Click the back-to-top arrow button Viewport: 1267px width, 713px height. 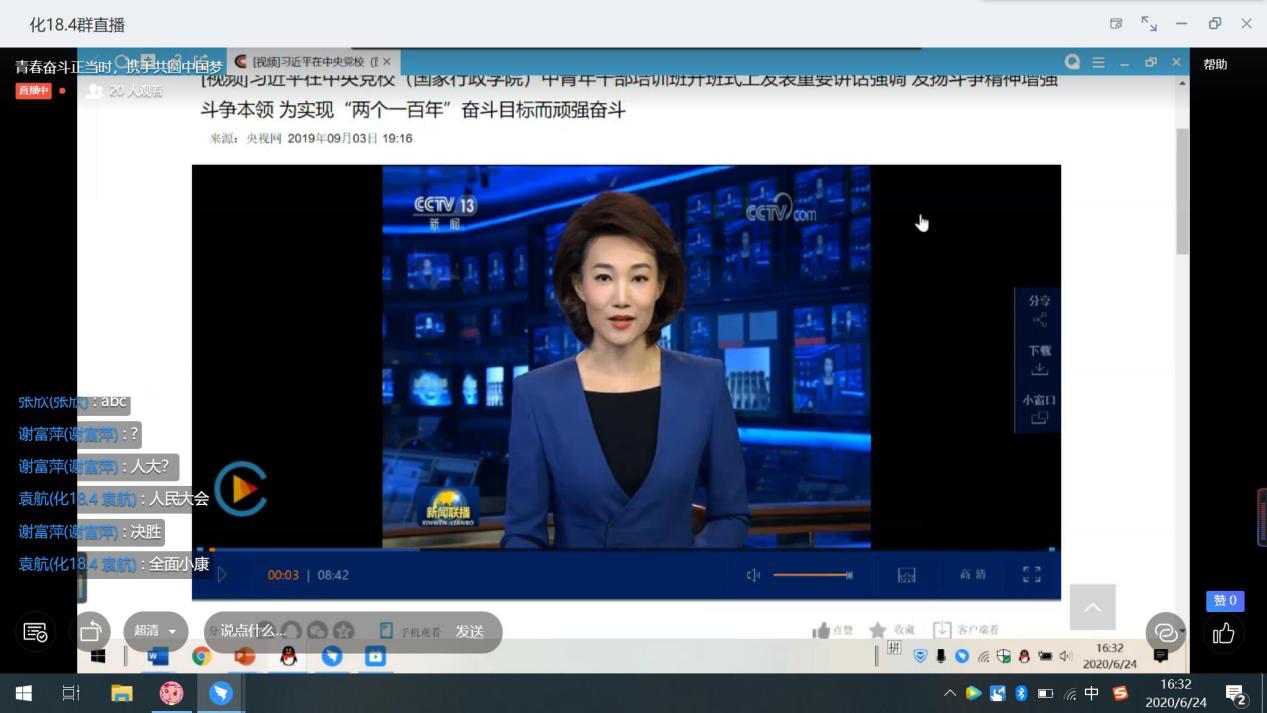[x=1092, y=607]
